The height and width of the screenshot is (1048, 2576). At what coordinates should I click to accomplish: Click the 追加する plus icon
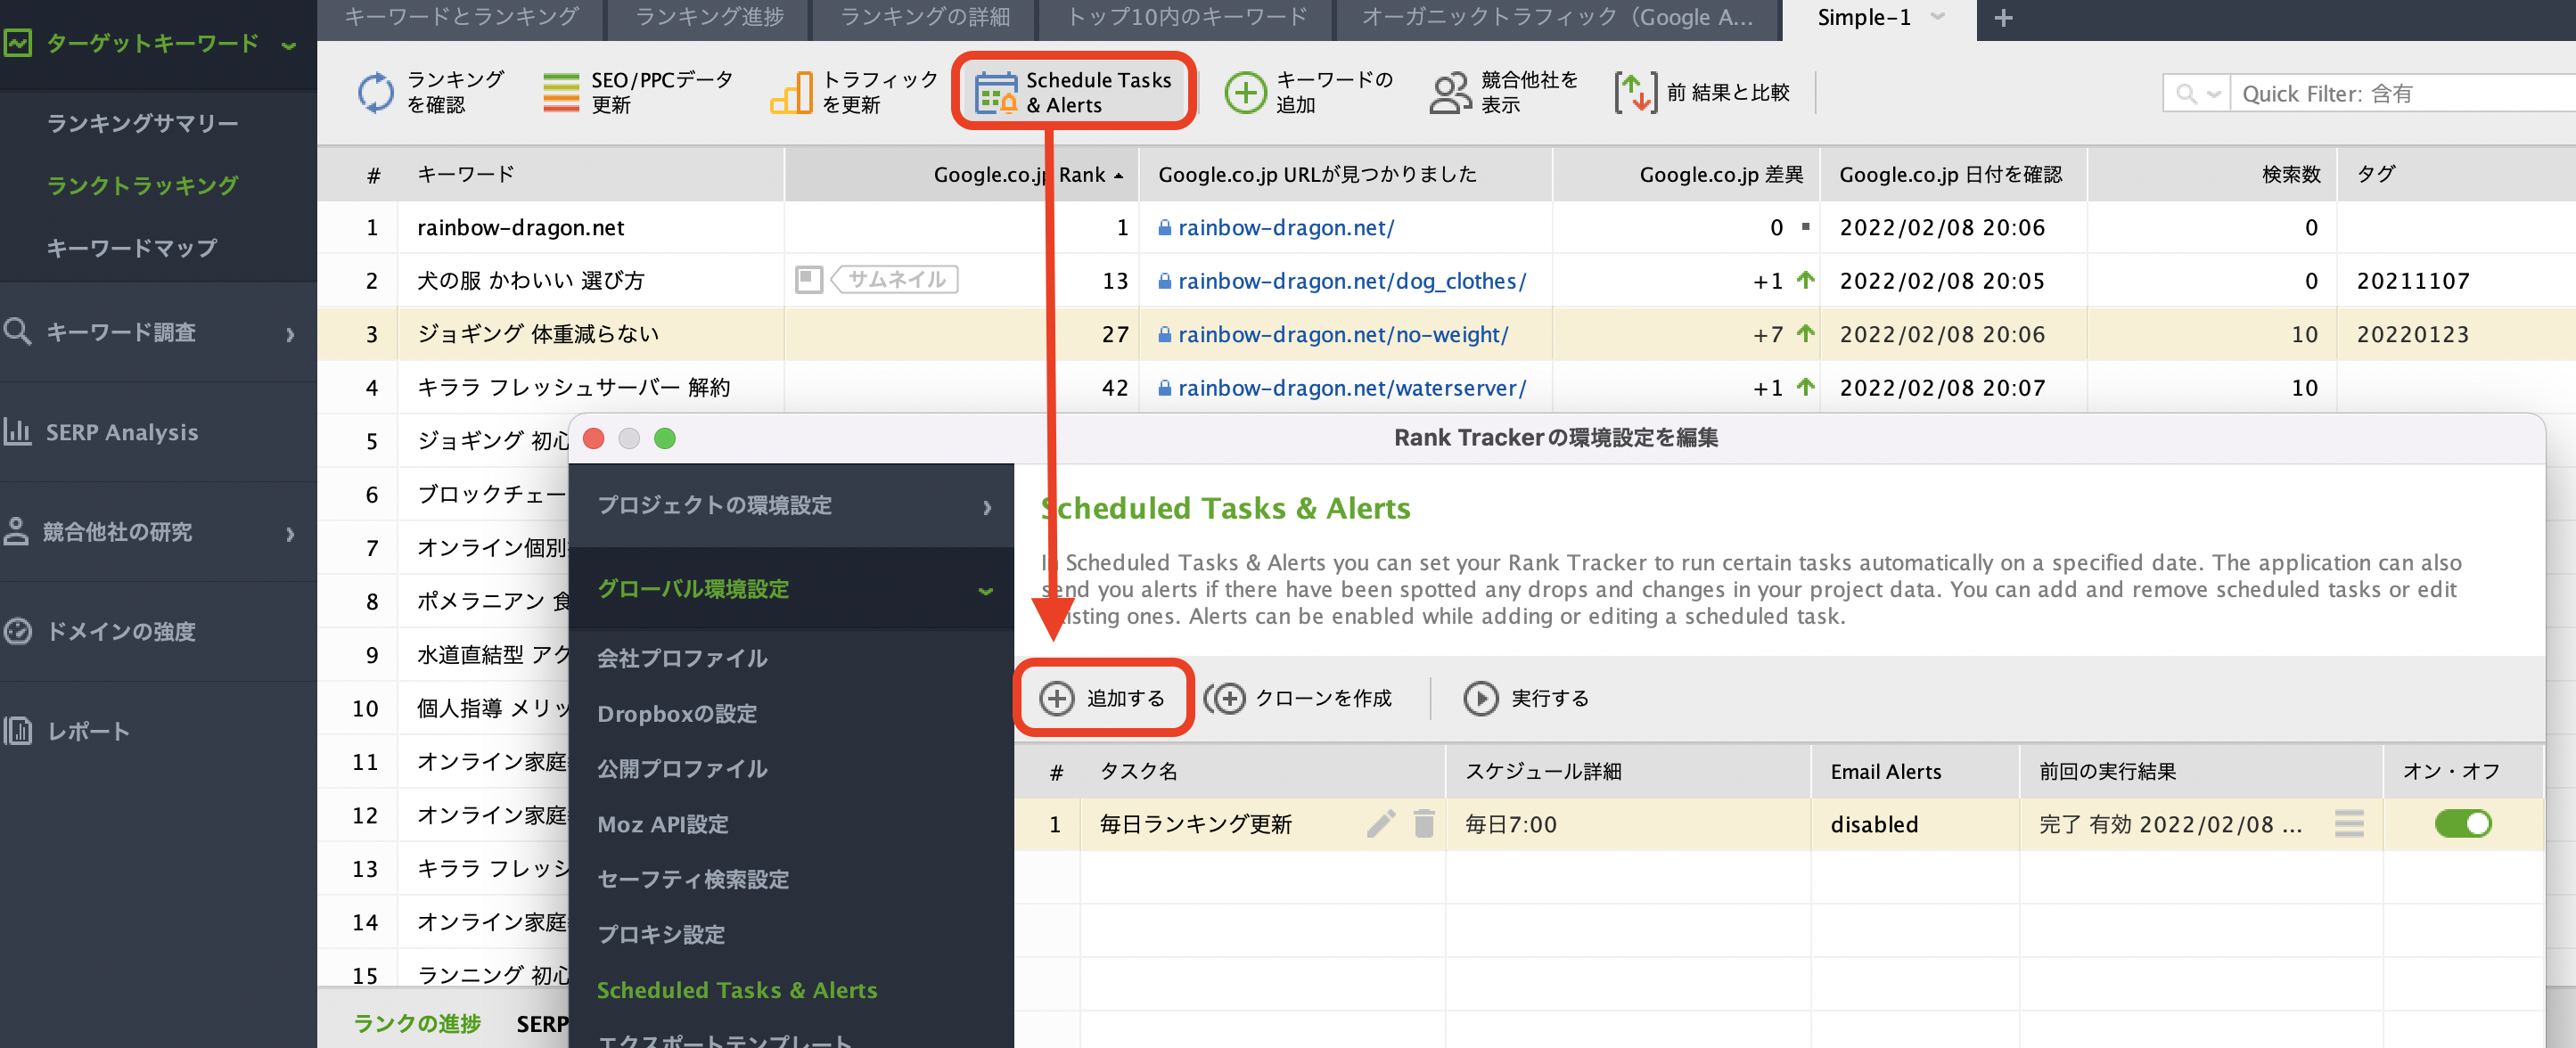[1056, 698]
